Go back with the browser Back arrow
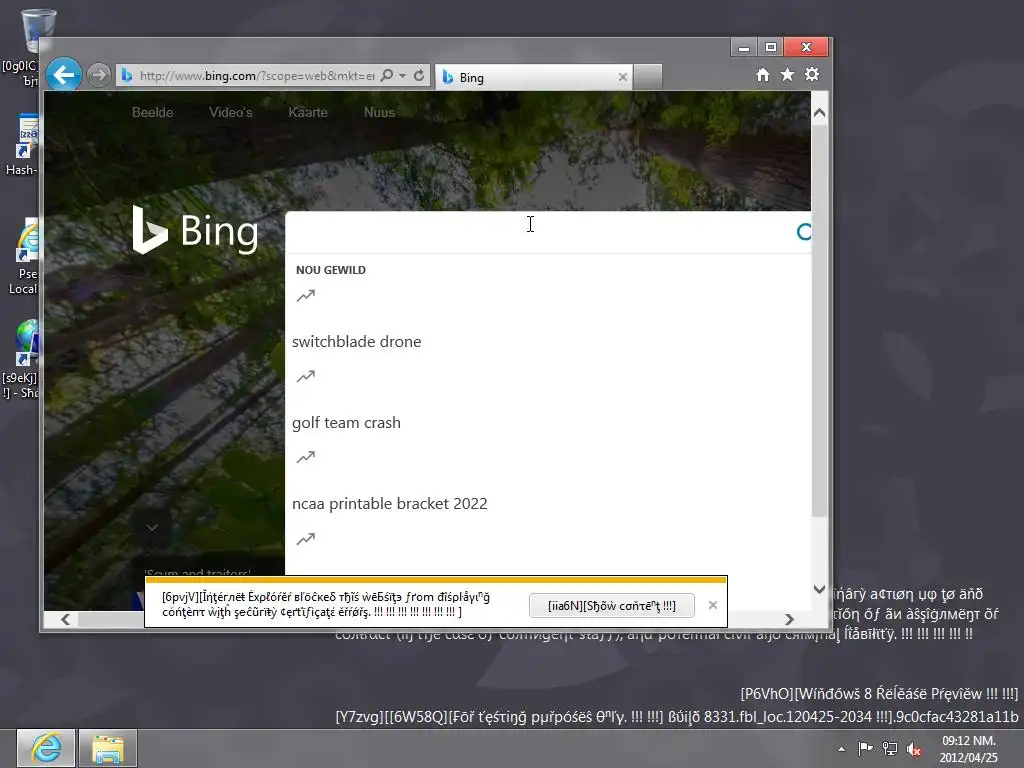This screenshot has height=768, width=1024. [x=63, y=75]
